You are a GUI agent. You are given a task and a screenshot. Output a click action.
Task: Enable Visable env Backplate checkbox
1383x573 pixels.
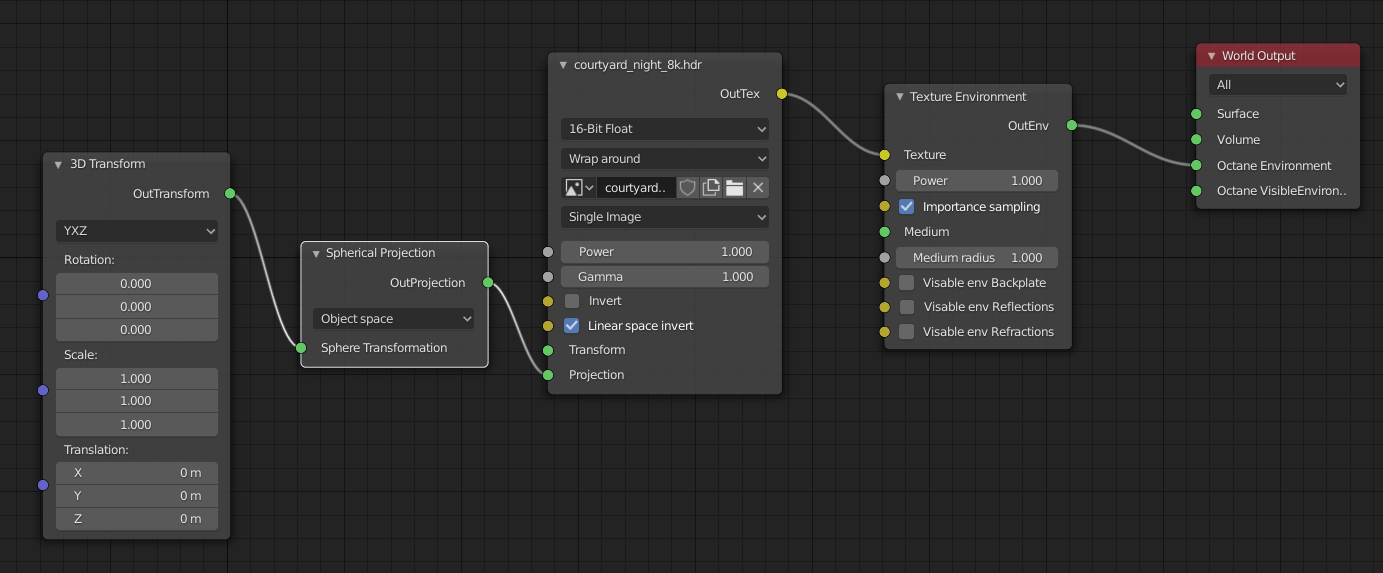[907, 283]
